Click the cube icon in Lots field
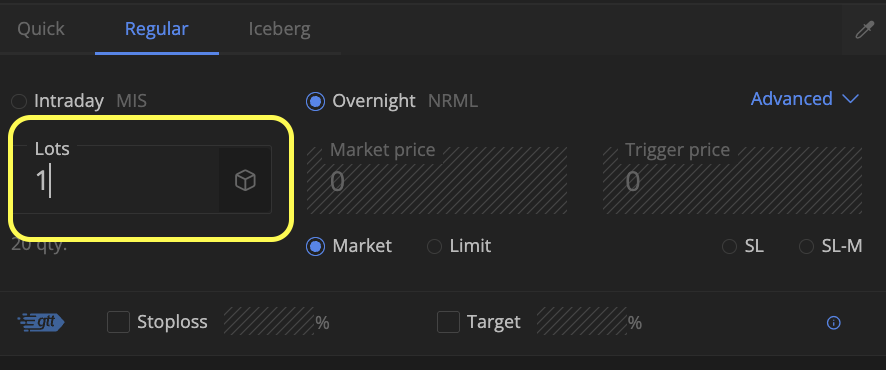The image size is (886, 370). coord(245,181)
